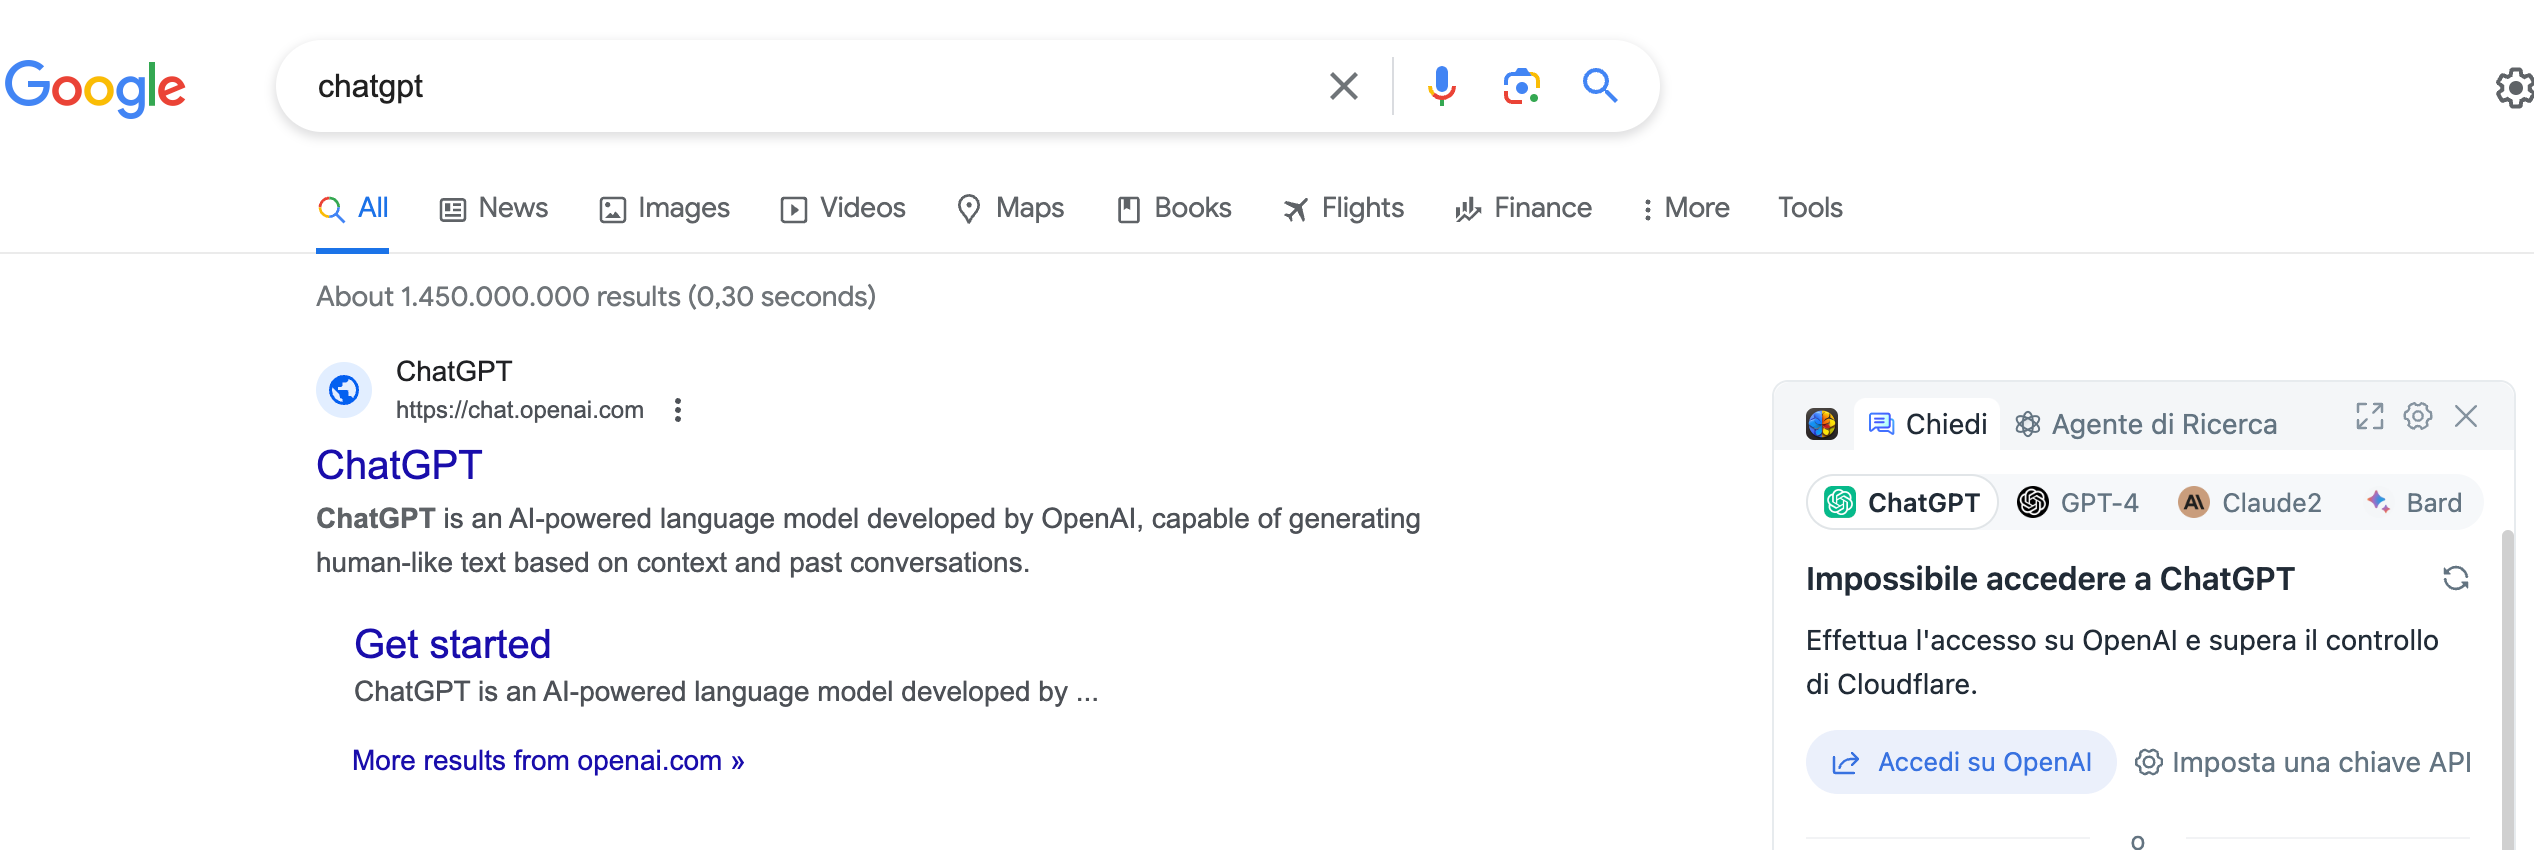Switch to Agente di Ricerca tab
The height and width of the screenshot is (850, 2534).
[x=2146, y=424]
